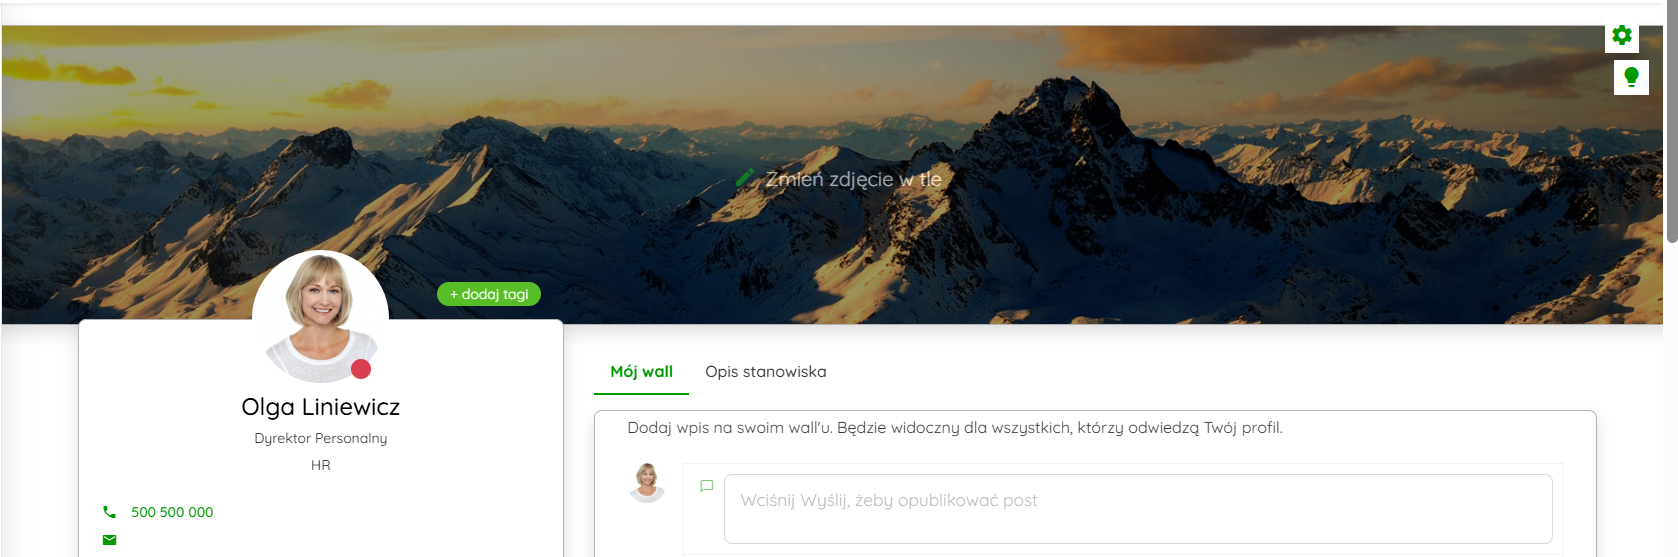
Task: Switch to the "Mój wall" tab
Action: (641, 372)
